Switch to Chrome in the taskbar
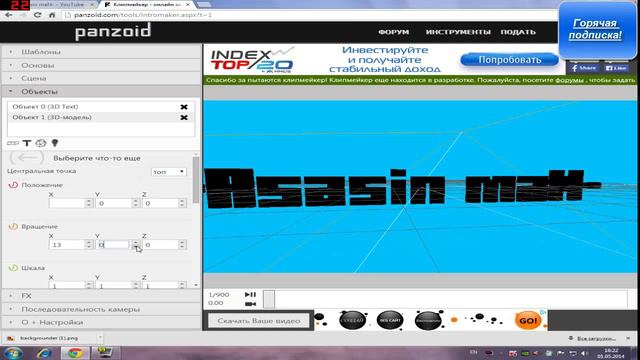 click(75, 353)
